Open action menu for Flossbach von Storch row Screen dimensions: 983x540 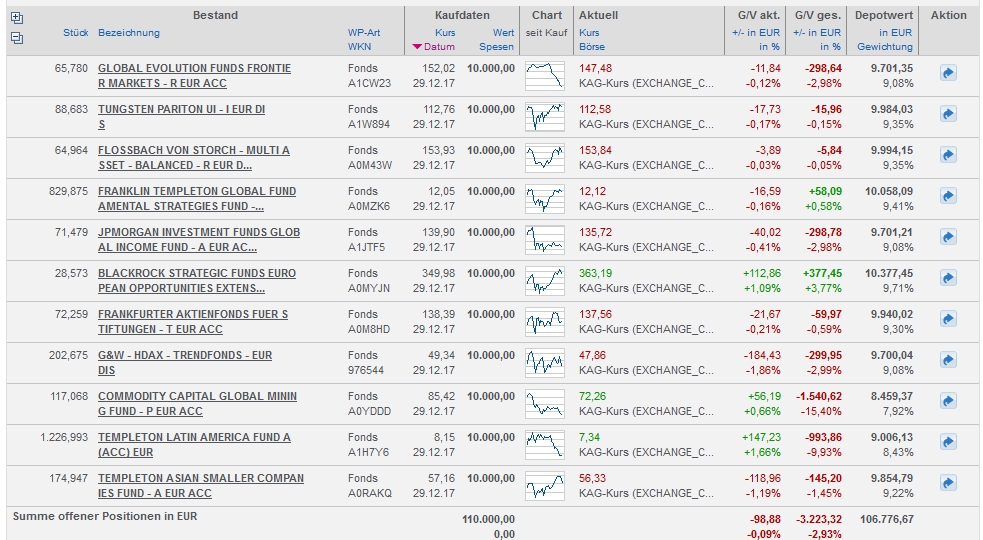[948, 155]
